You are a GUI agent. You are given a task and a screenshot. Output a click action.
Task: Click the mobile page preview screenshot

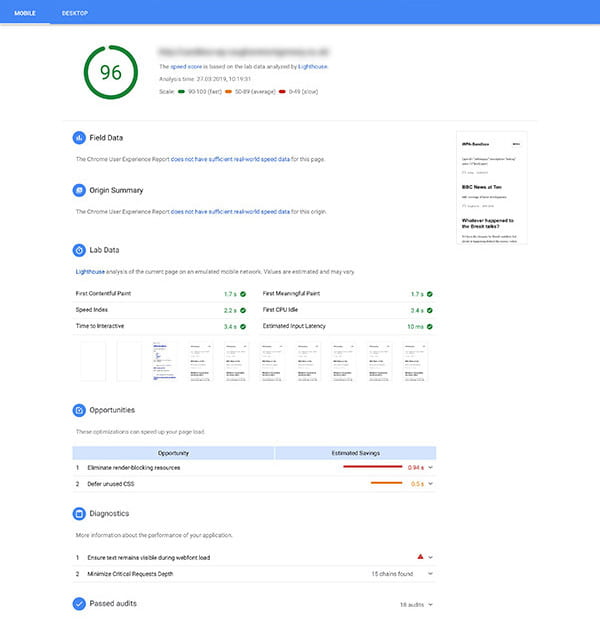pyautogui.click(x=492, y=188)
